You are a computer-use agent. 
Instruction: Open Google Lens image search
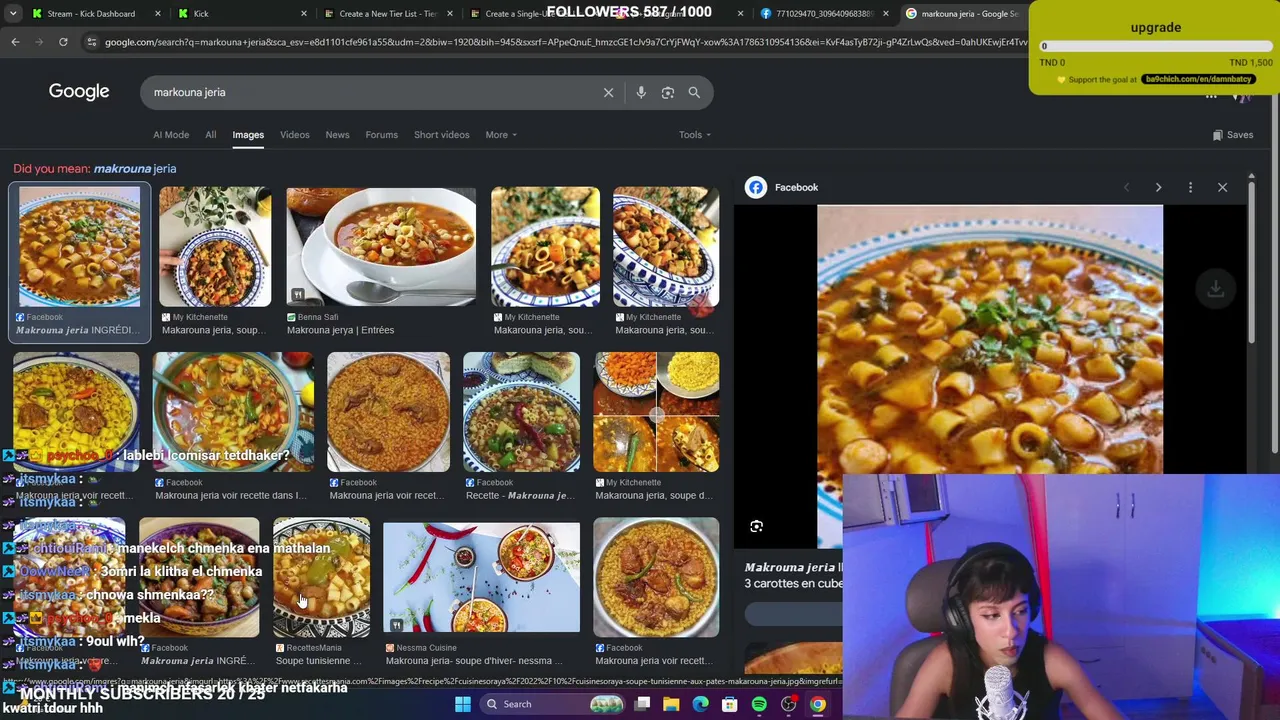(x=667, y=92)
